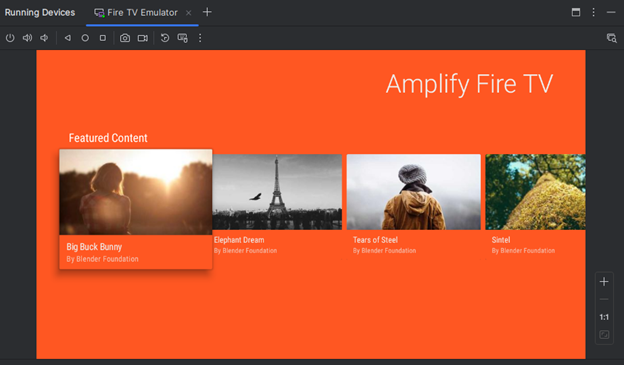
Task: Go Home with the circle navigation icon
Action: point(85,38)
